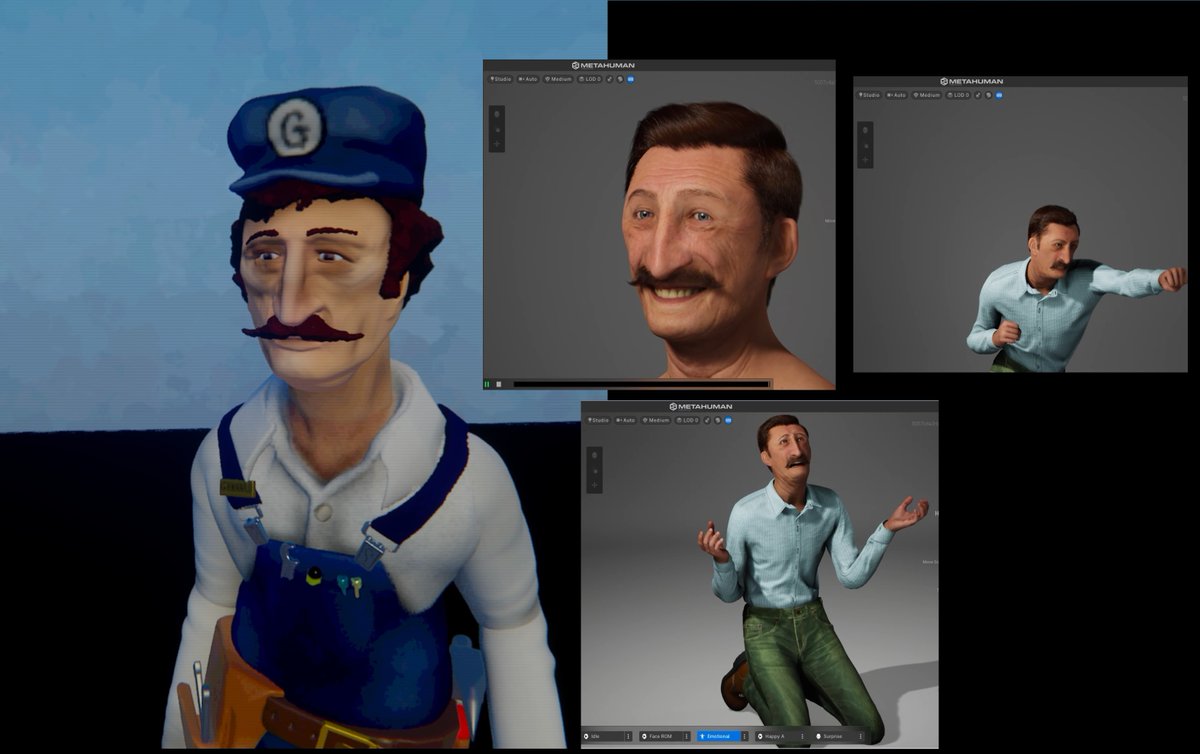Click top viewport tool icon in punching pose window
Viewport: 1200px width, 754px height.
tap(865, 130)
